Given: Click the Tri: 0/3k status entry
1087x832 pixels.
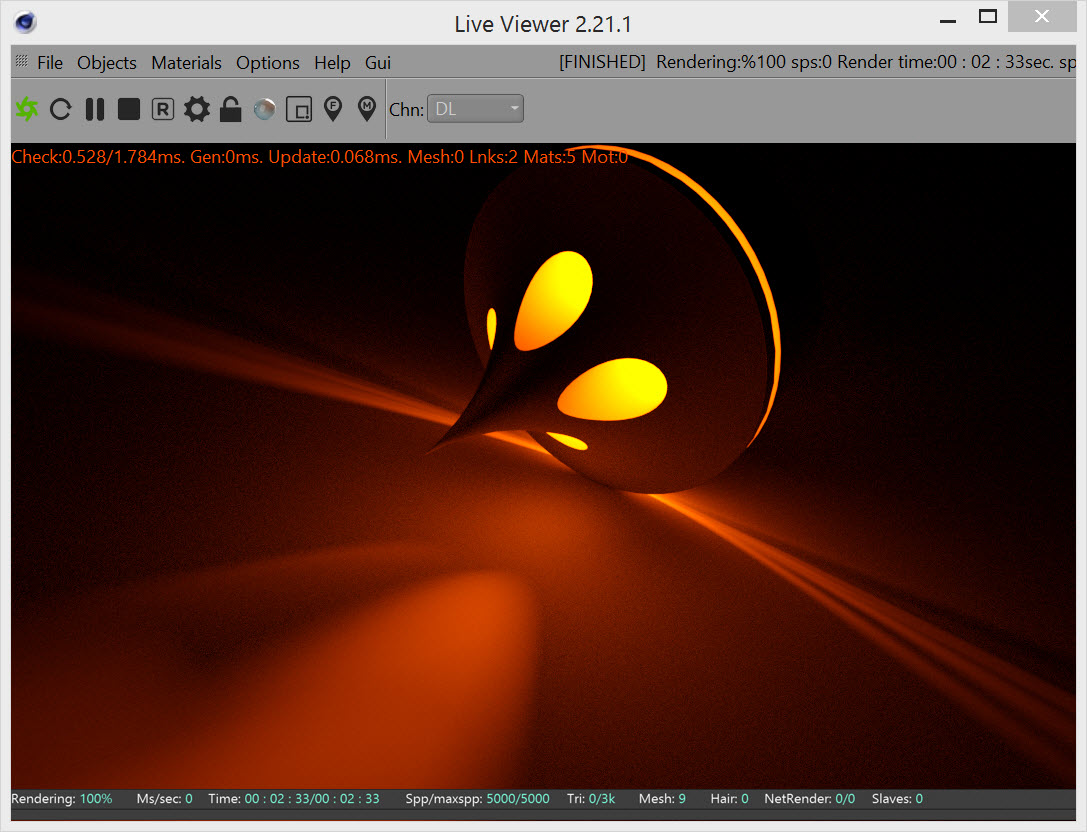Looking at the screenshot, I should pos(591,799).
